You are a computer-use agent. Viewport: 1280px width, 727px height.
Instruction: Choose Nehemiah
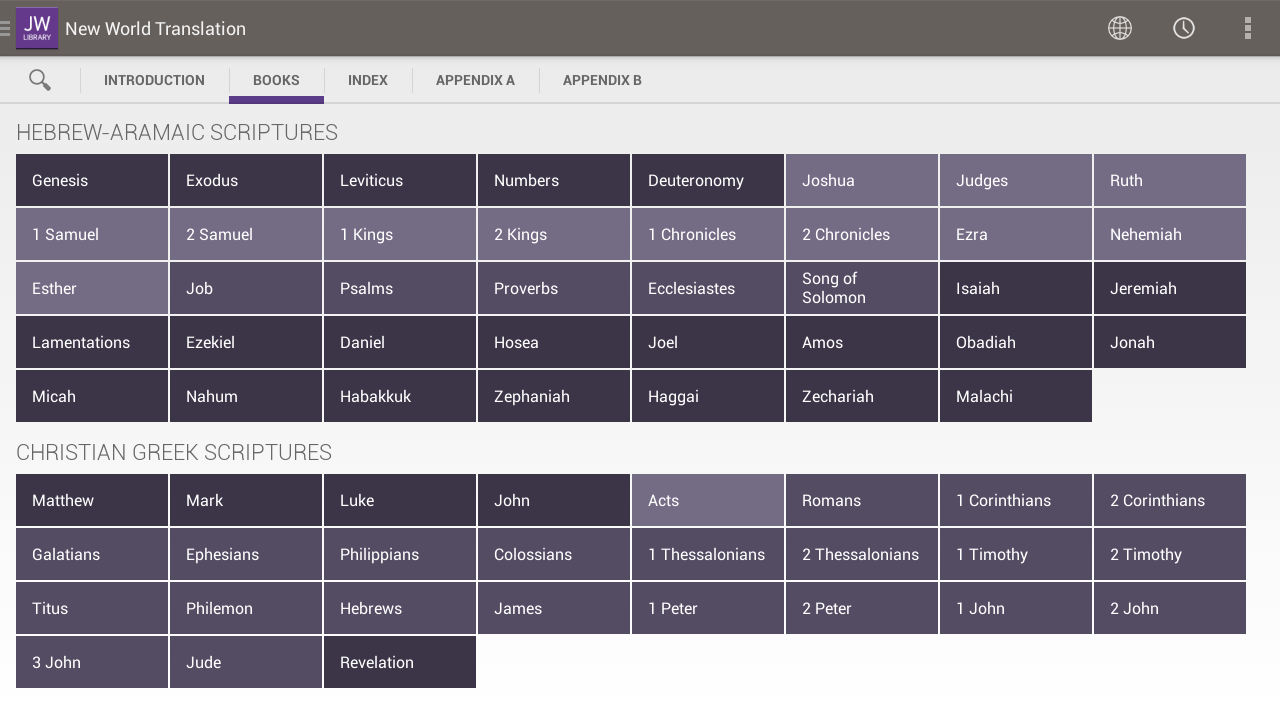click(1170, 234)
